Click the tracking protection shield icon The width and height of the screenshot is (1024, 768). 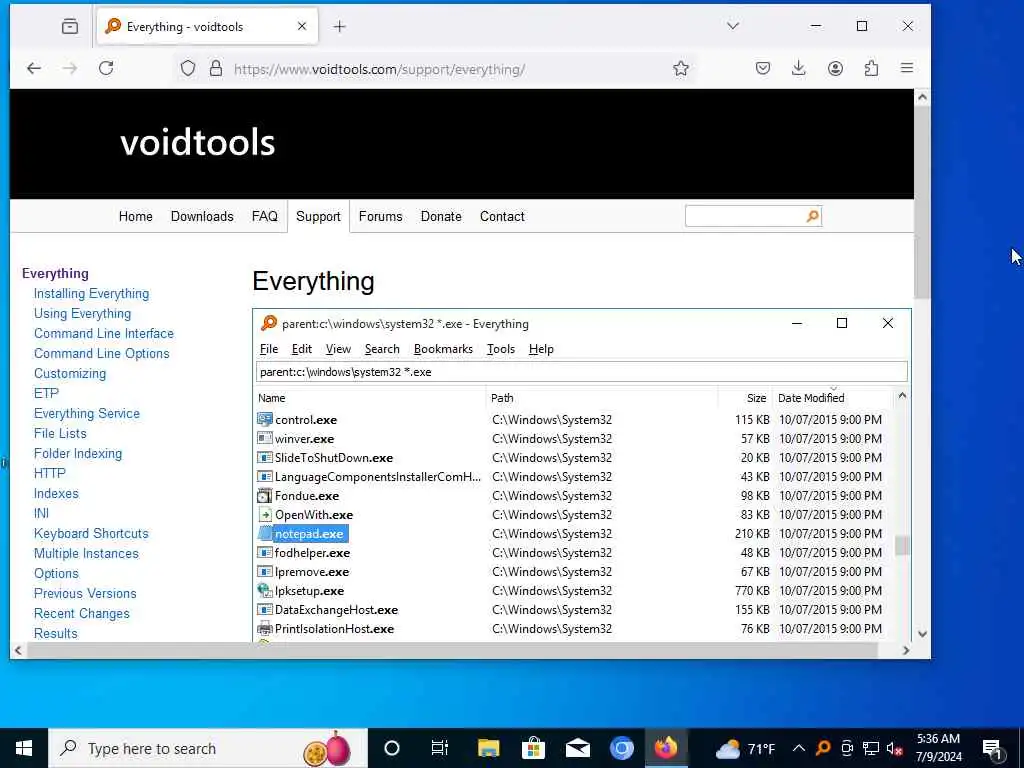(188, 69)
